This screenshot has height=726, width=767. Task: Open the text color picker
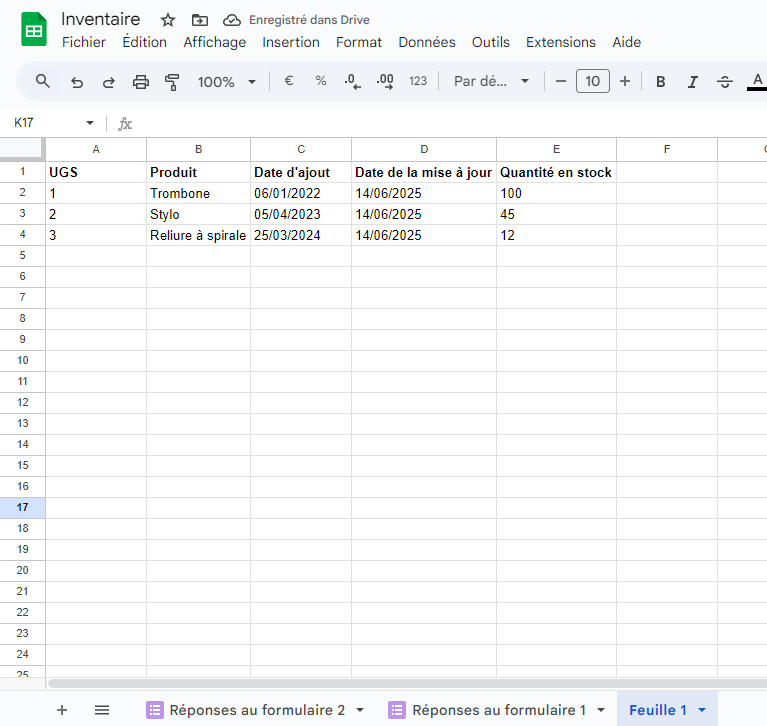(757, 81)
